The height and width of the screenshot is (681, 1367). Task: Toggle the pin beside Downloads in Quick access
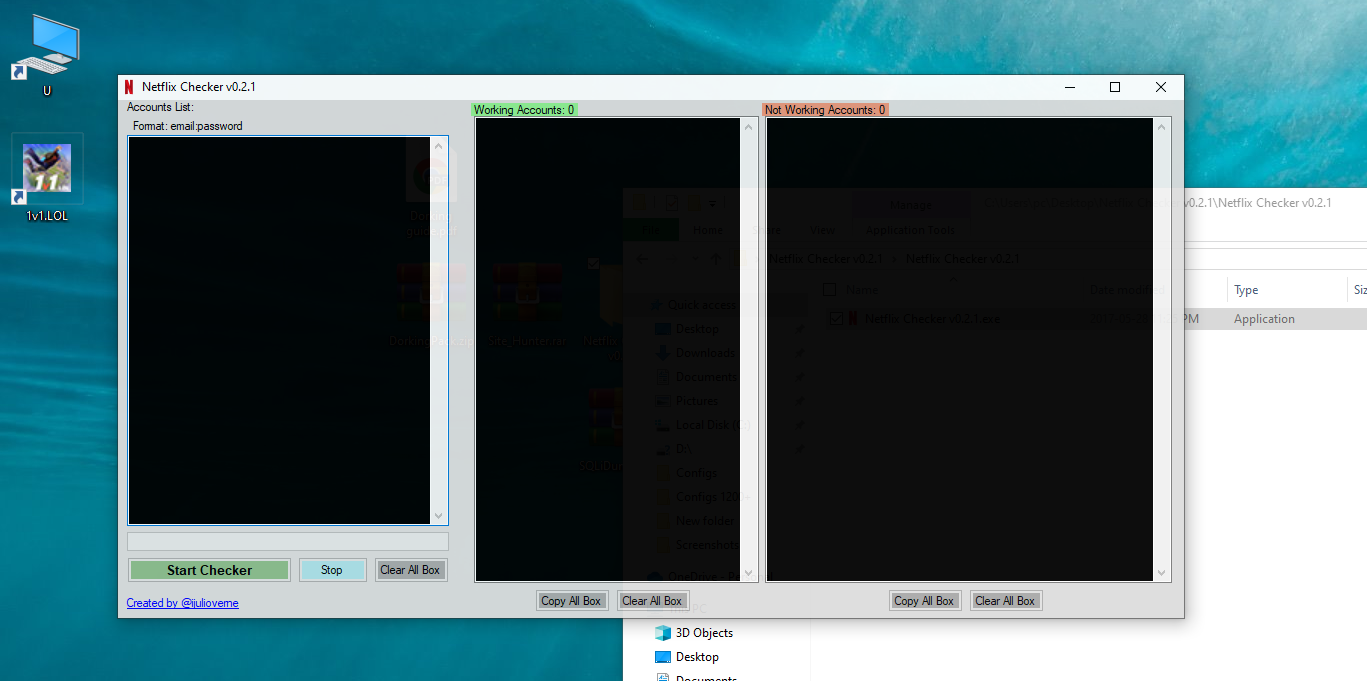[799, 352]
